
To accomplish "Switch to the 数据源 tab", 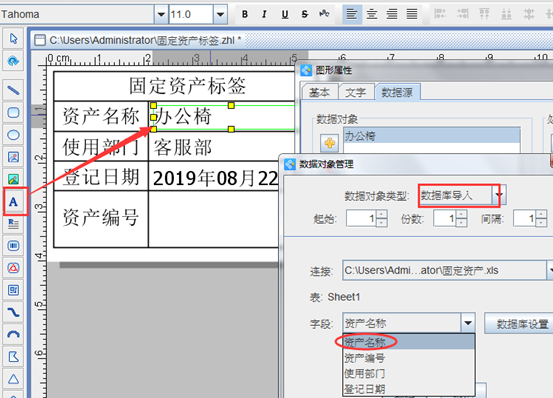I will pyautogui.click(x=397, y=92).
